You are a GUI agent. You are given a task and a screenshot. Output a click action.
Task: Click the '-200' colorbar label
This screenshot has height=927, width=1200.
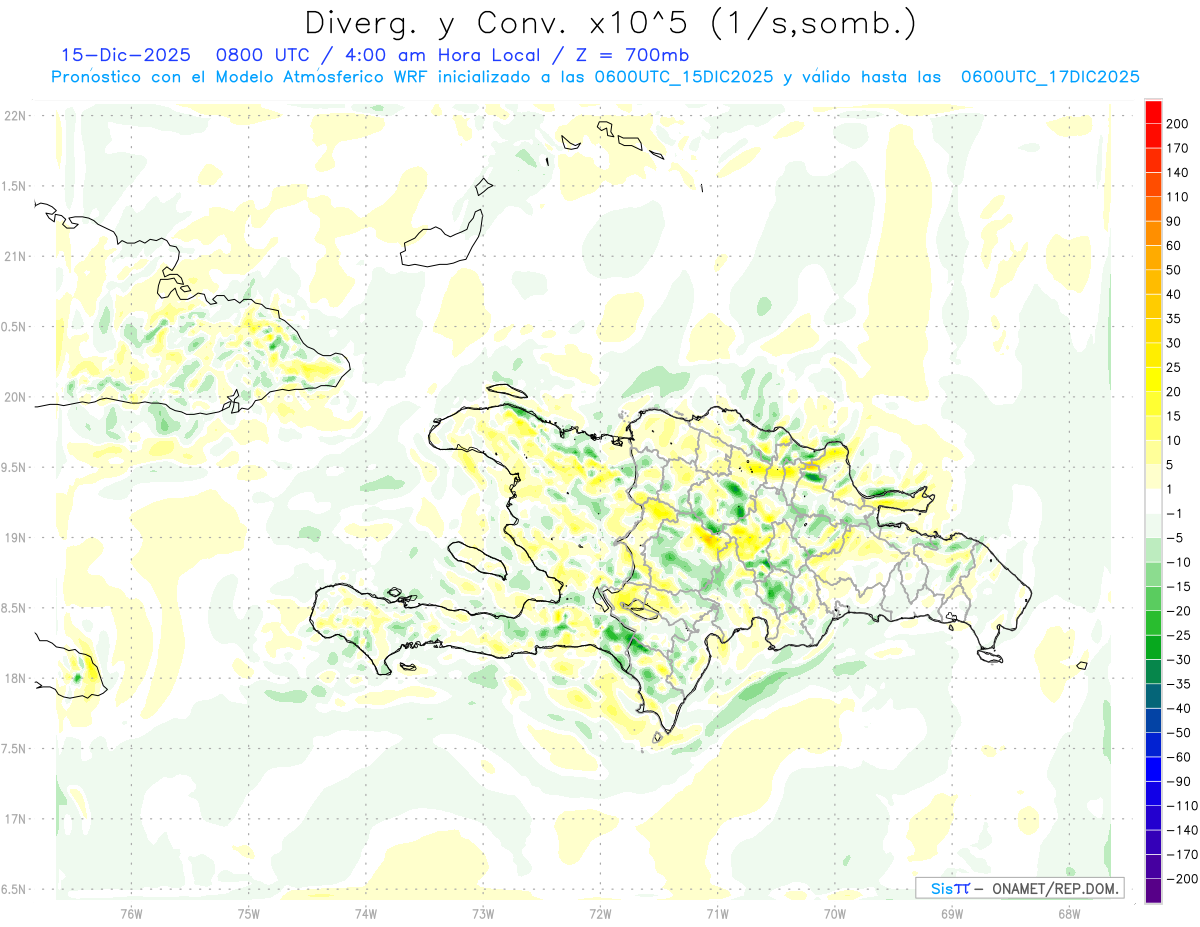click(x=1180, y=879)
